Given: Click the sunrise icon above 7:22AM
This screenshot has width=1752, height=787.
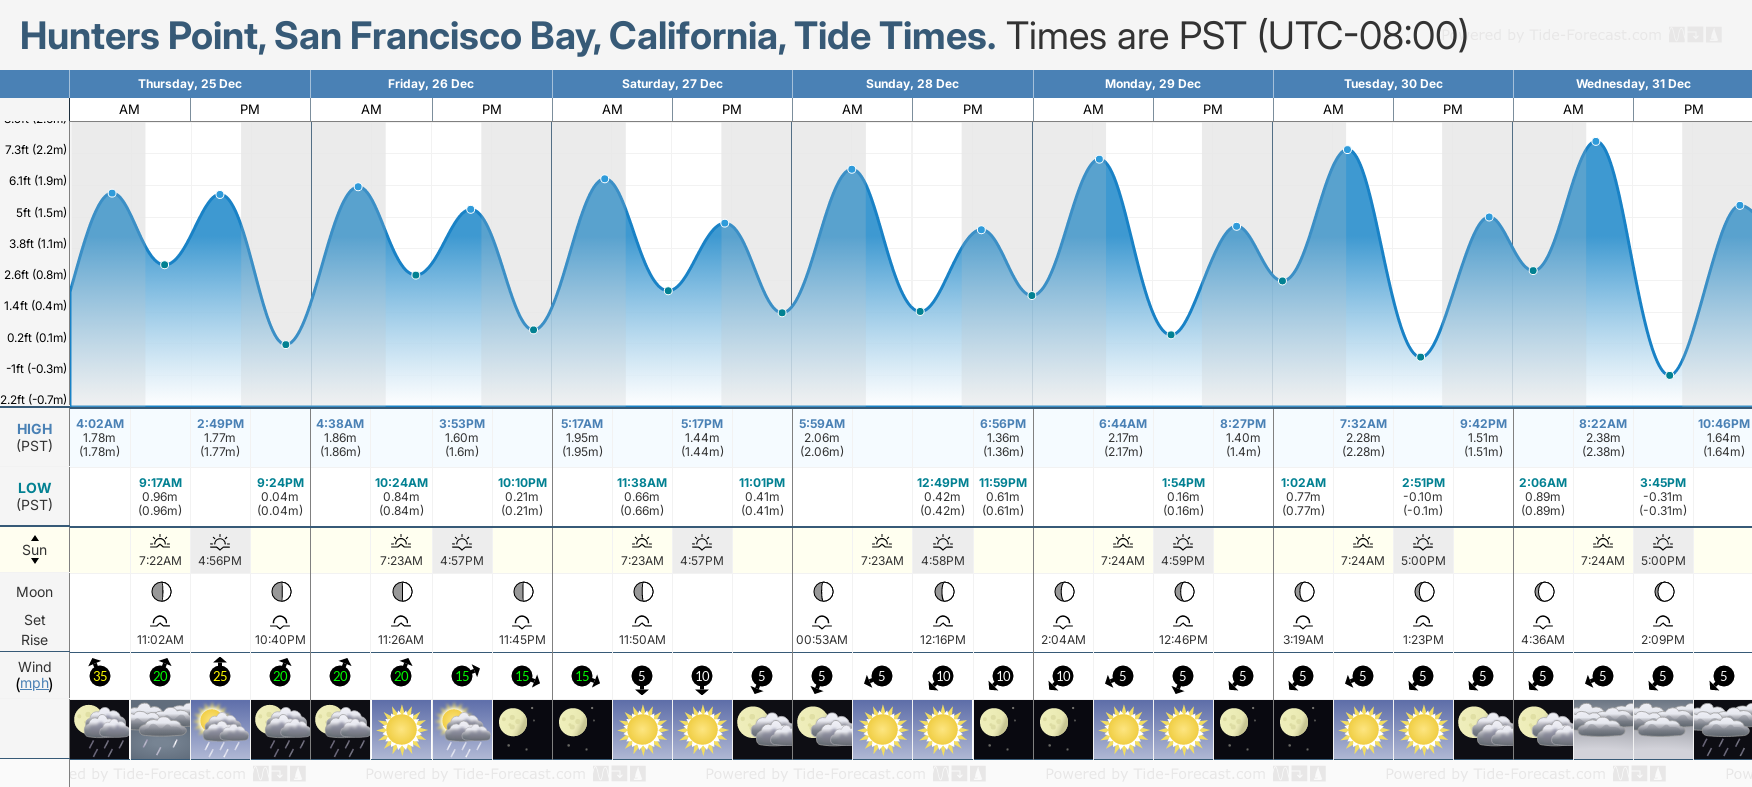Looking at the screenshot, I should pyautogui.click(x=160, y=542).
